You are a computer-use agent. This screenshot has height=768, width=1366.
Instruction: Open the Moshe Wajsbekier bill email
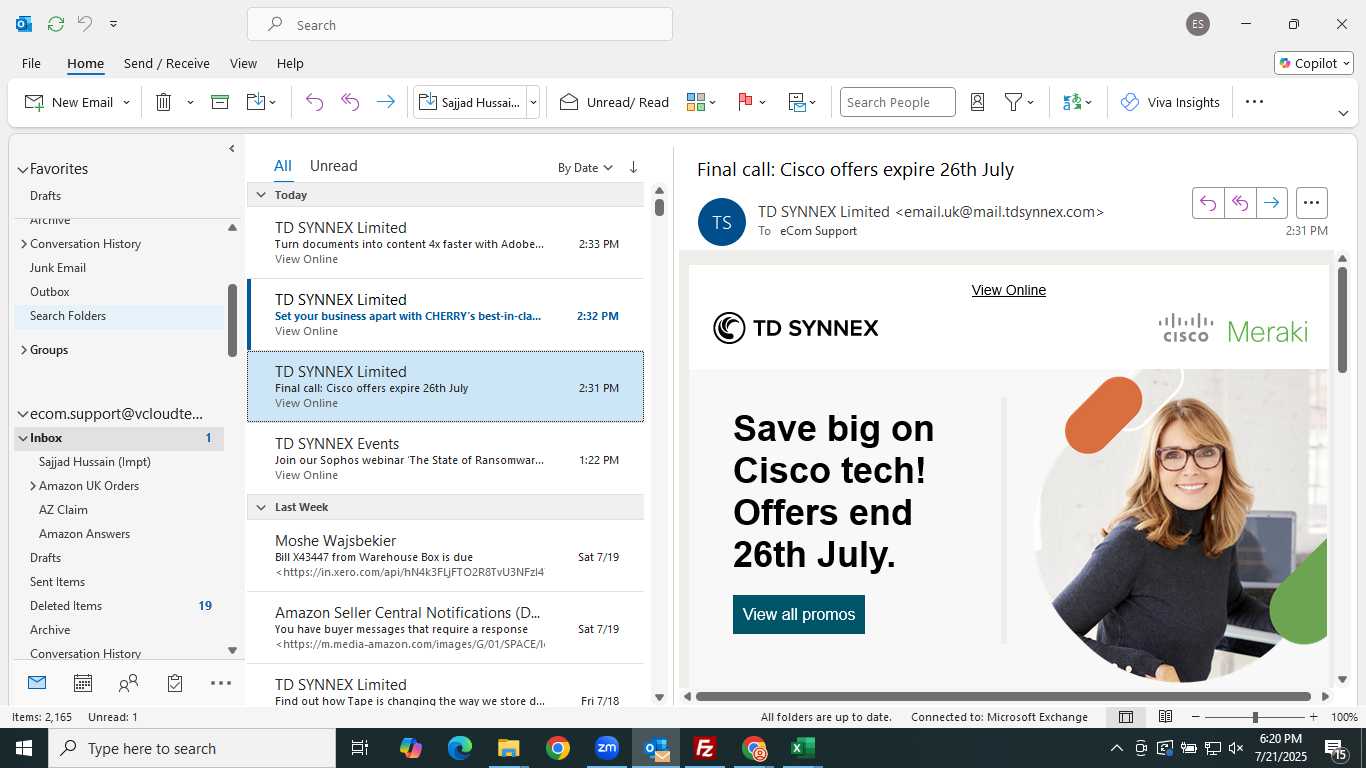[445, 556]
